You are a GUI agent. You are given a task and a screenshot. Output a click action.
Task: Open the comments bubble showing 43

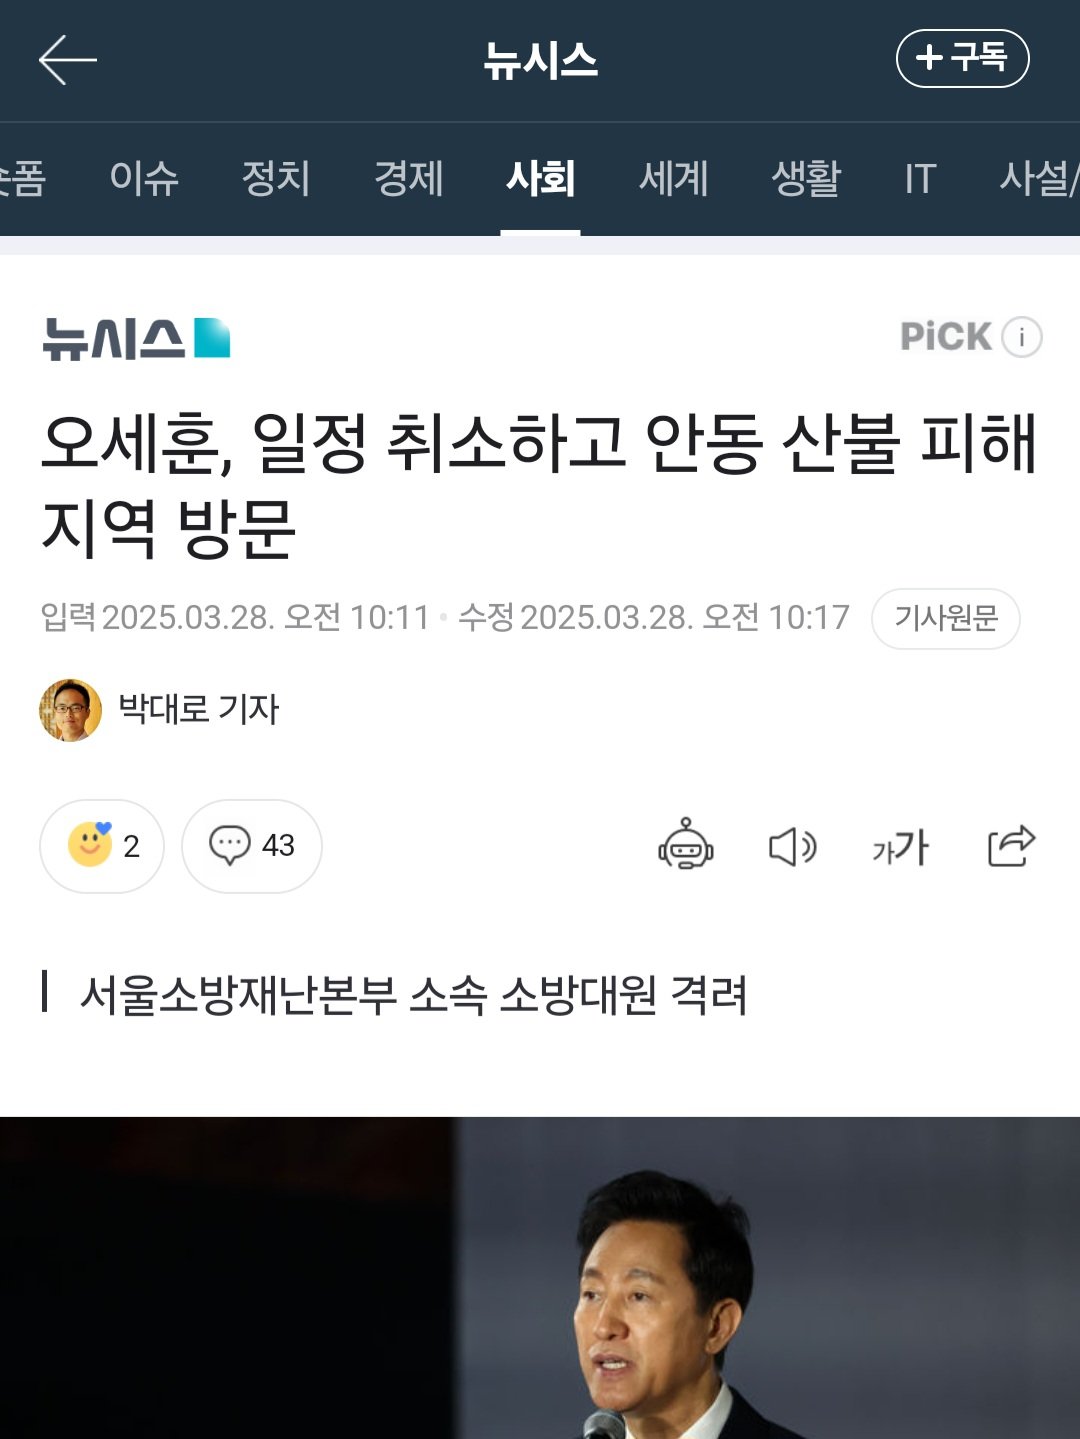click(252, 846)
